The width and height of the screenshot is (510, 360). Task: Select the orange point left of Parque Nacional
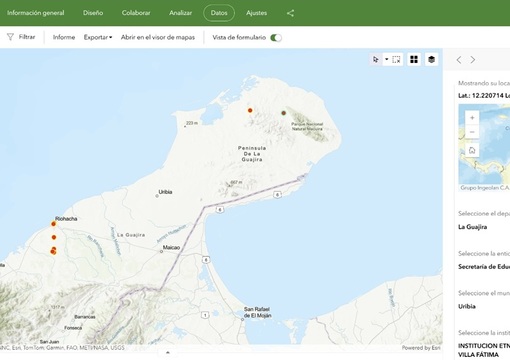tap(250, 110)
